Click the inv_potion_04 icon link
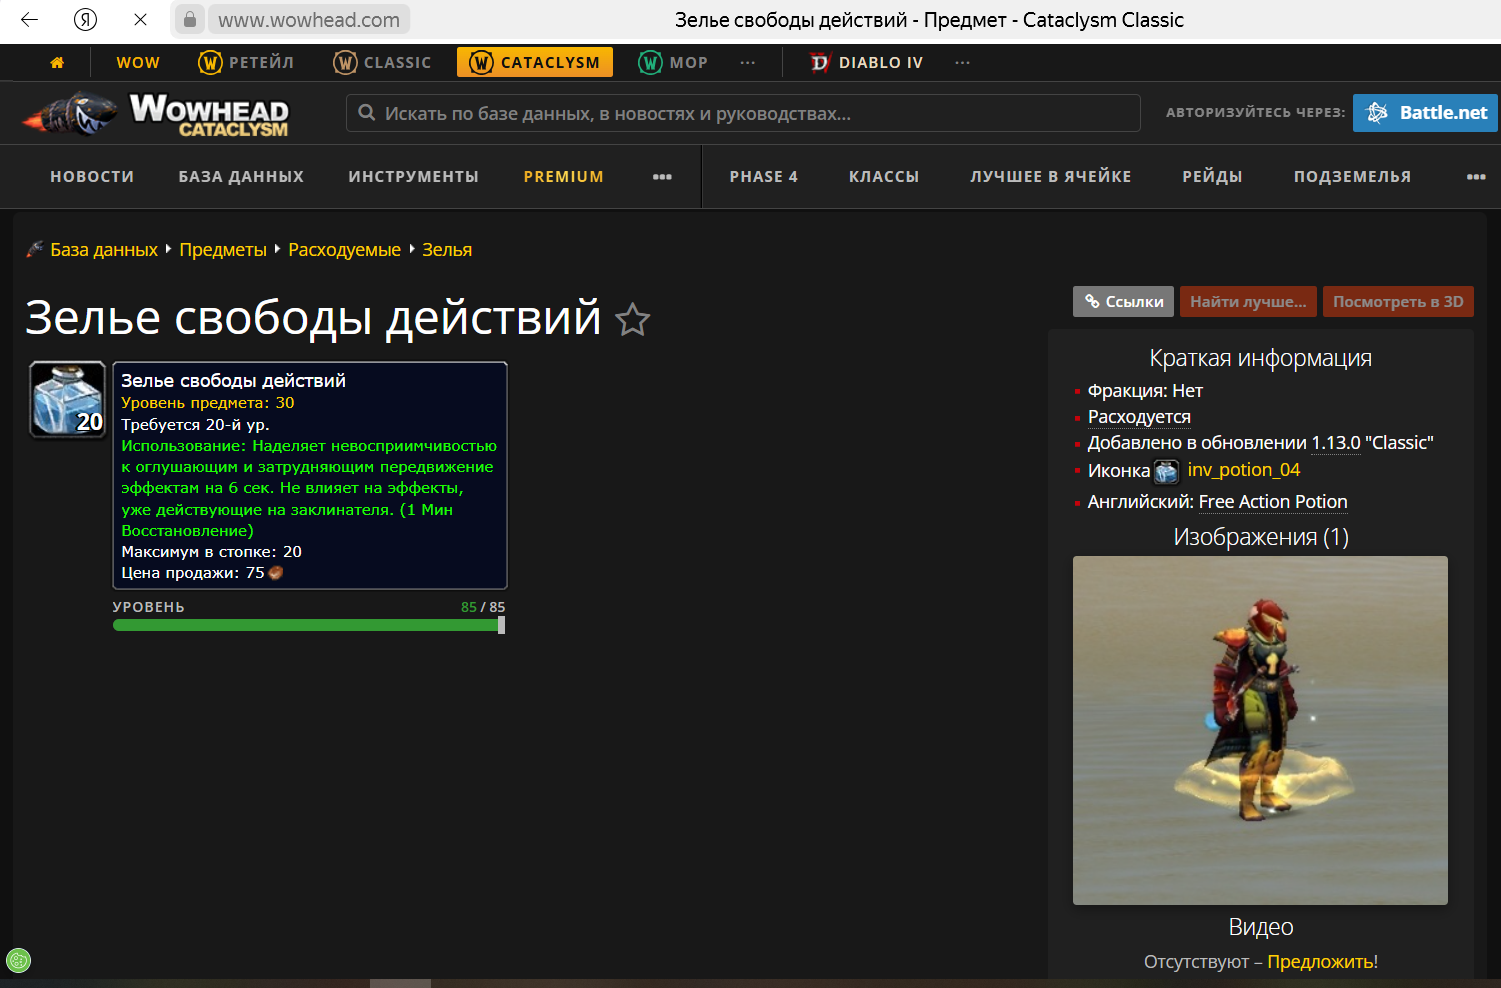 [1243, 470]
